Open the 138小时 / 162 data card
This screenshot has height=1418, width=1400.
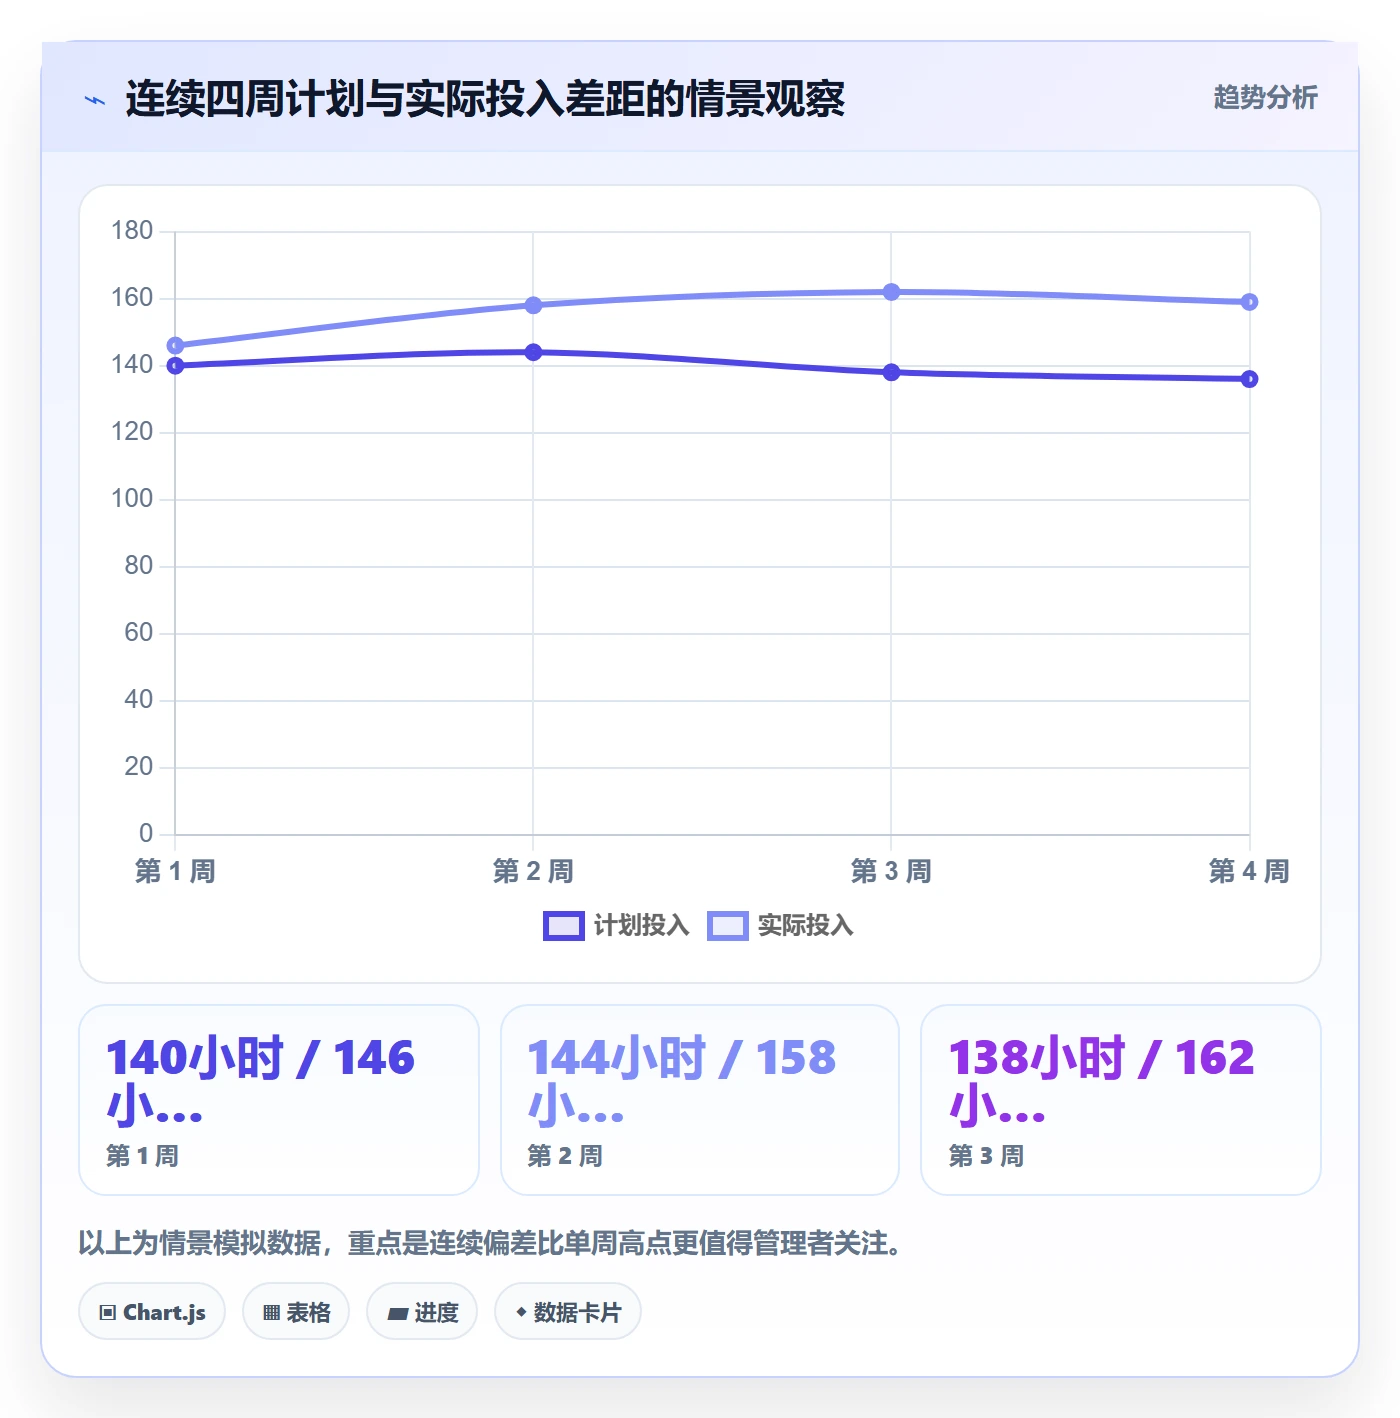point(1121,1100)
